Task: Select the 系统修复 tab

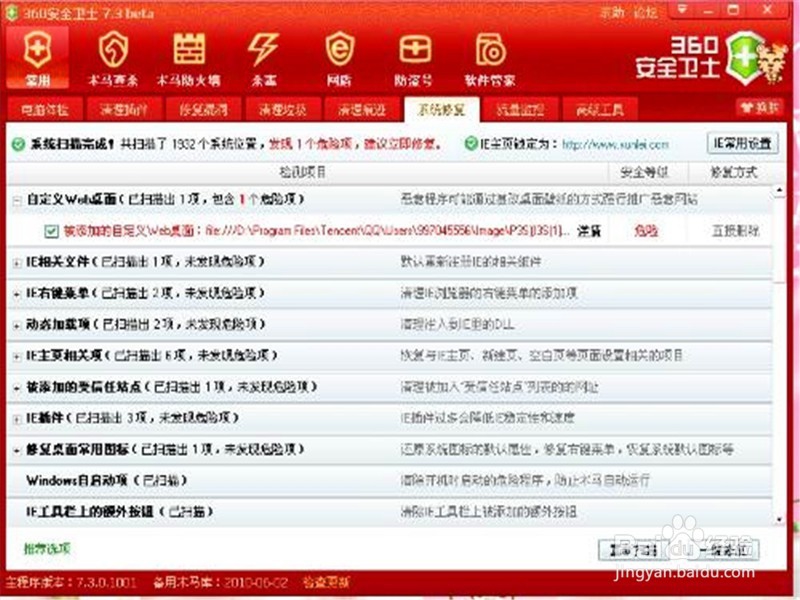Action: (x=441, y=109)
